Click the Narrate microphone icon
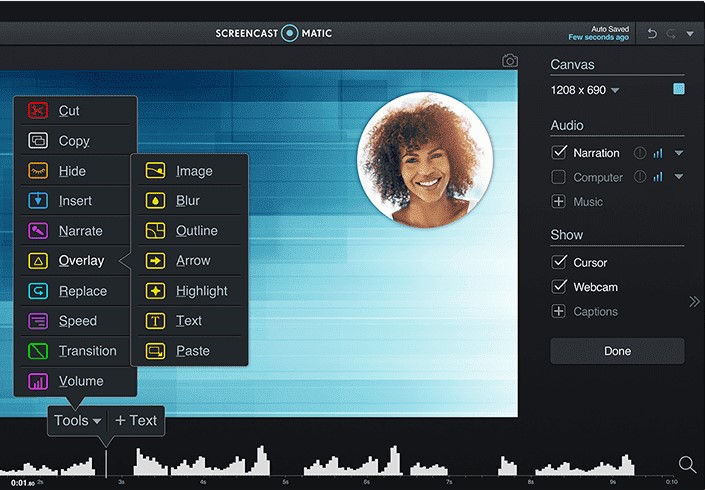This screenshot has height=490, width=705. tap(38, 231)
